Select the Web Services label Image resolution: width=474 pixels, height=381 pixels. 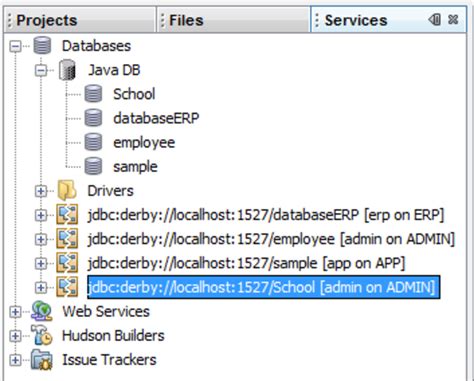click(106, 311)
